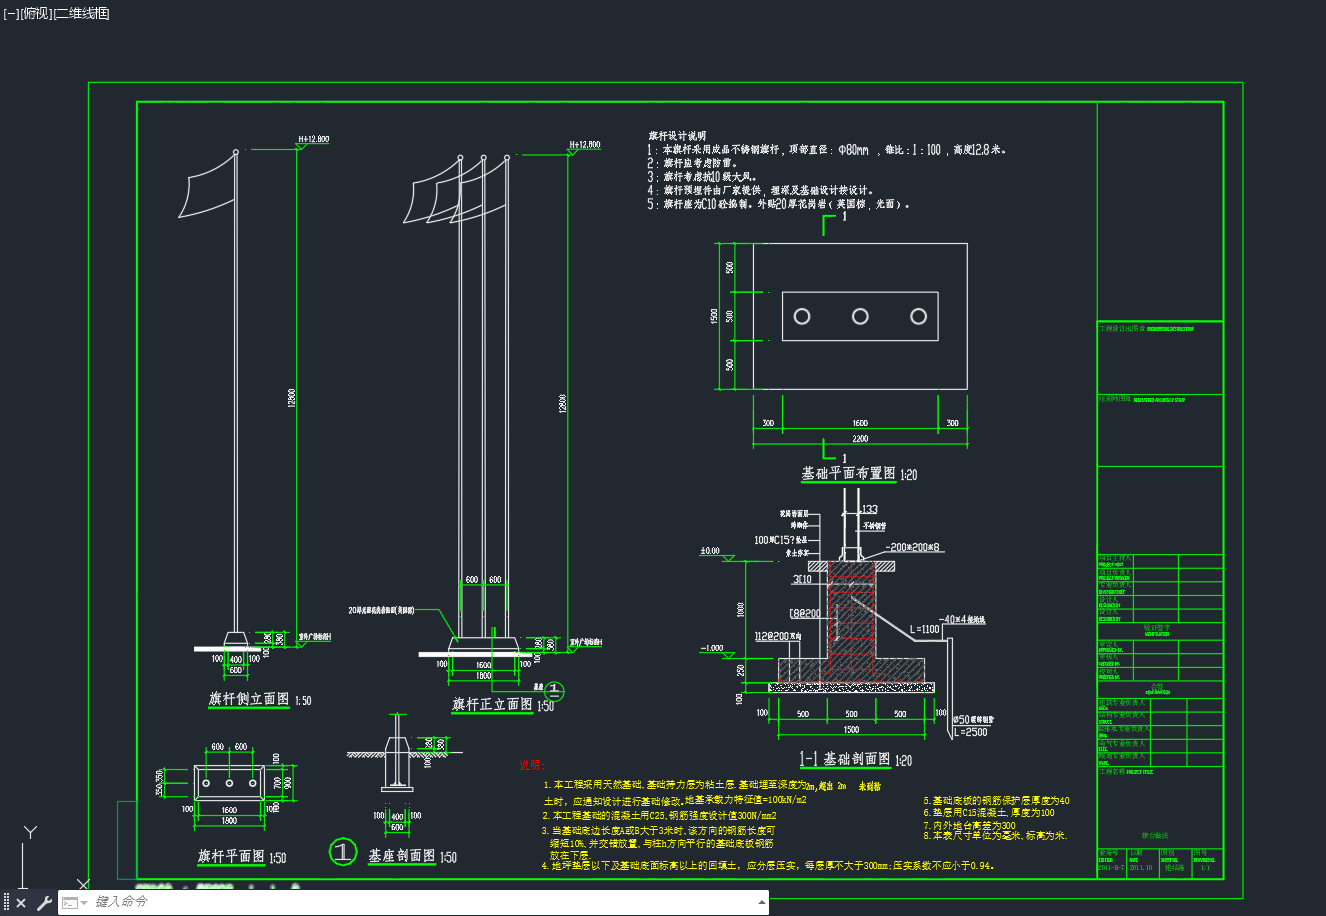Select note line 5 about 旗杆座为C10砼
This screenshot has height=916, width=1326.
[780, 204]
